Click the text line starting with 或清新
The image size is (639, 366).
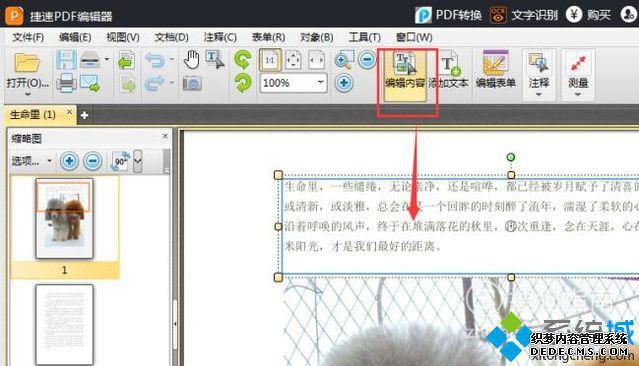(461, 206)
